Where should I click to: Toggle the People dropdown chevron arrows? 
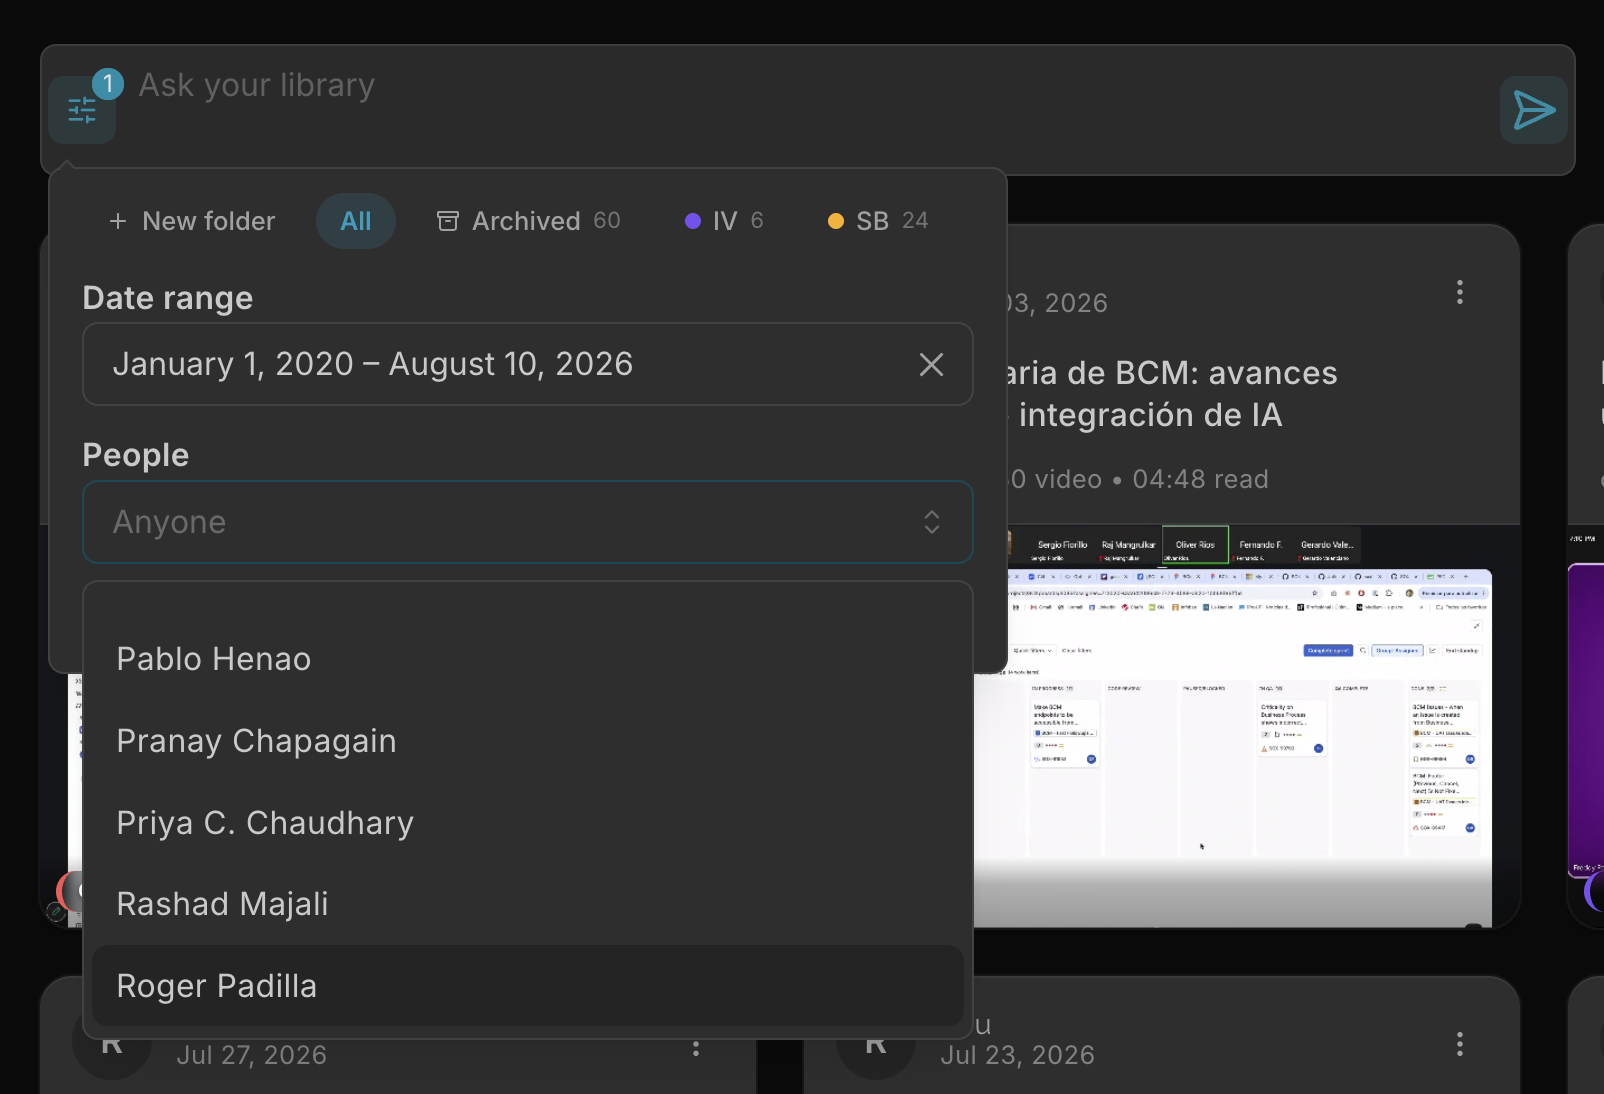coord(932,522)
